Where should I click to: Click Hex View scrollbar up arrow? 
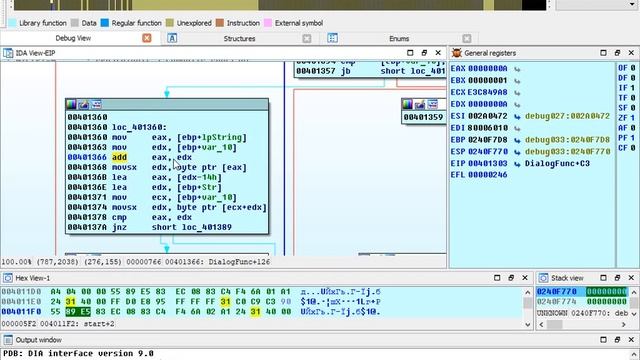click(x=527, y=292)
